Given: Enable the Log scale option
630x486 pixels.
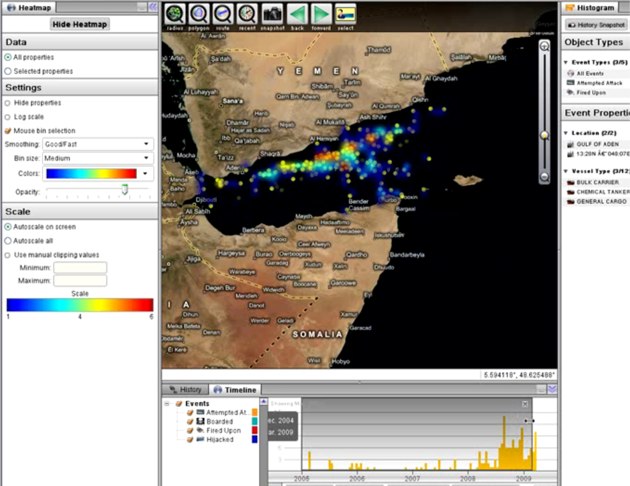Looking at the screenshot, I should tap(8, 116).
